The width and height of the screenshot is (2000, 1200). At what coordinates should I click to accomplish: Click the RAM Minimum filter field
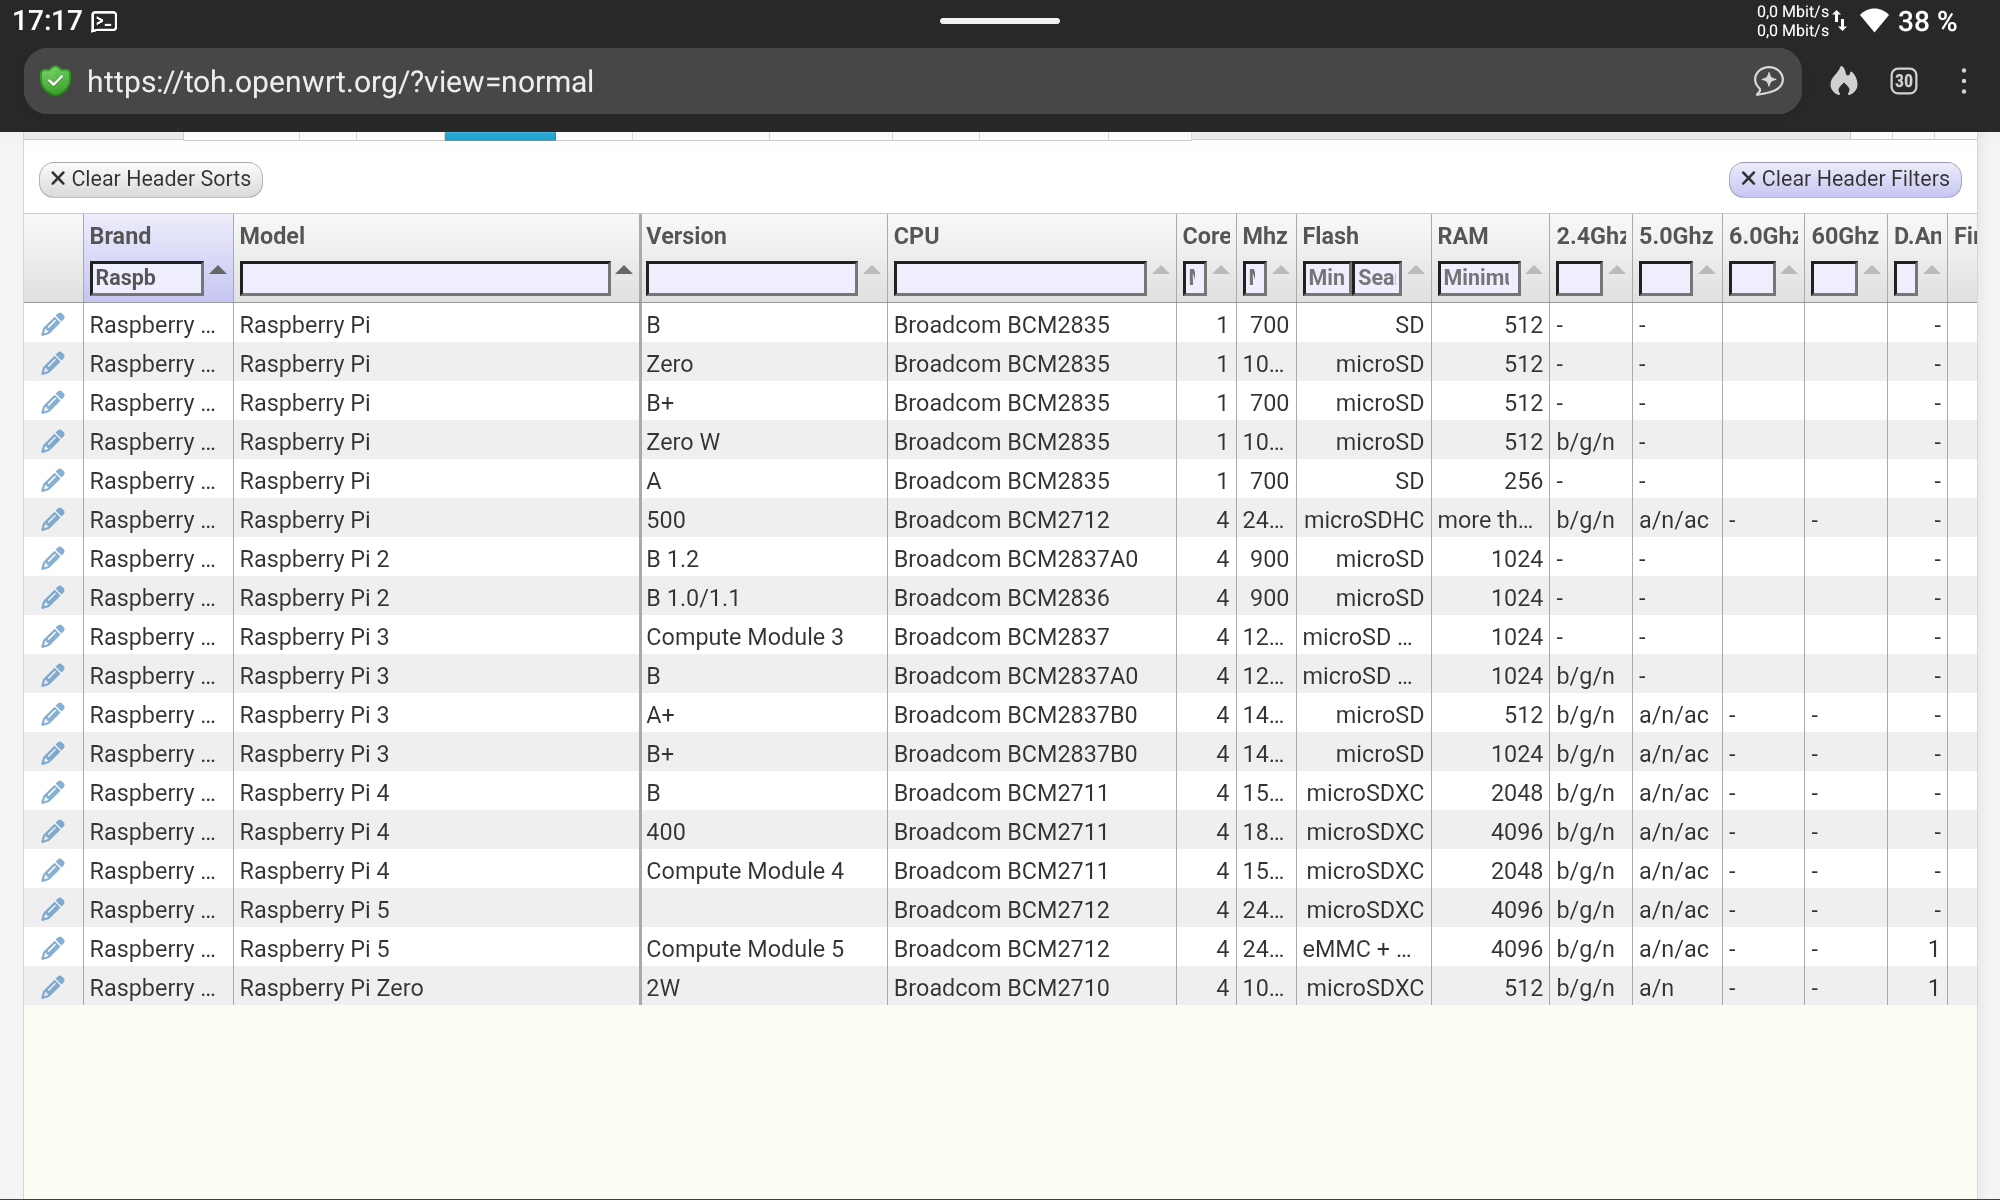click(1478, 278)
